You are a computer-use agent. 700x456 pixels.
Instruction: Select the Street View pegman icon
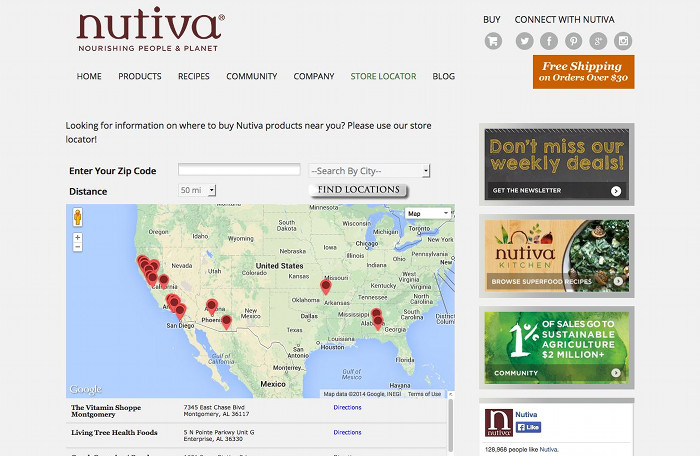[x=77, y=216]
